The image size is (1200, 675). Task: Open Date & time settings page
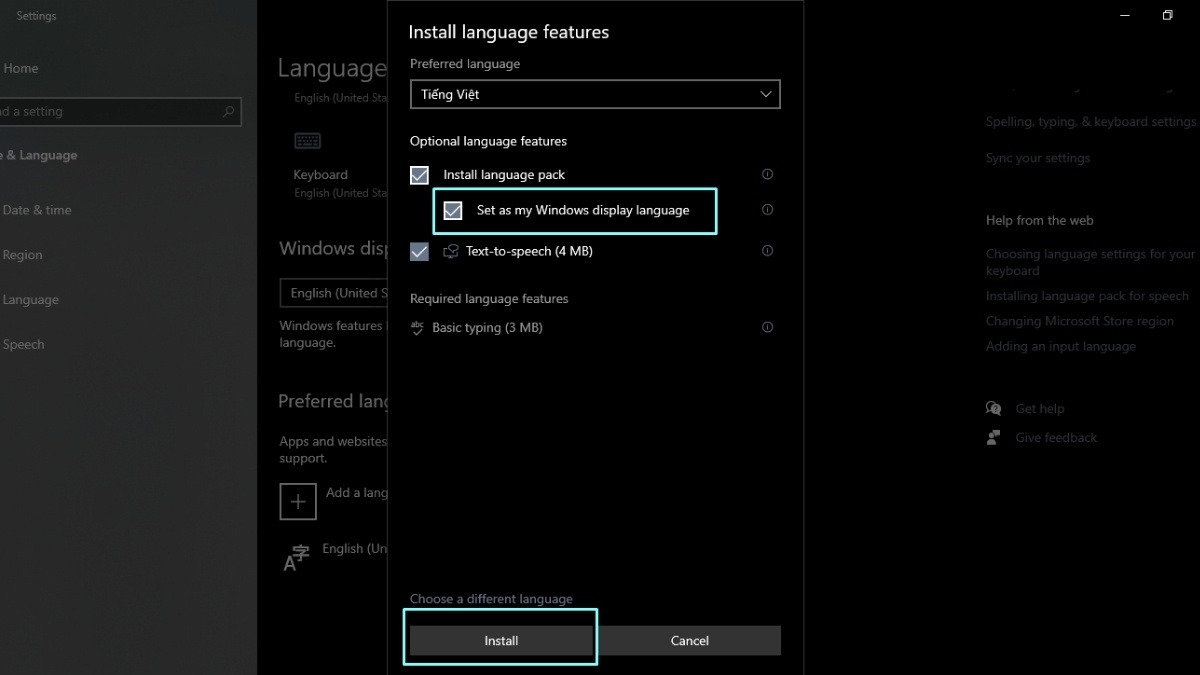(x=37, y=210)
